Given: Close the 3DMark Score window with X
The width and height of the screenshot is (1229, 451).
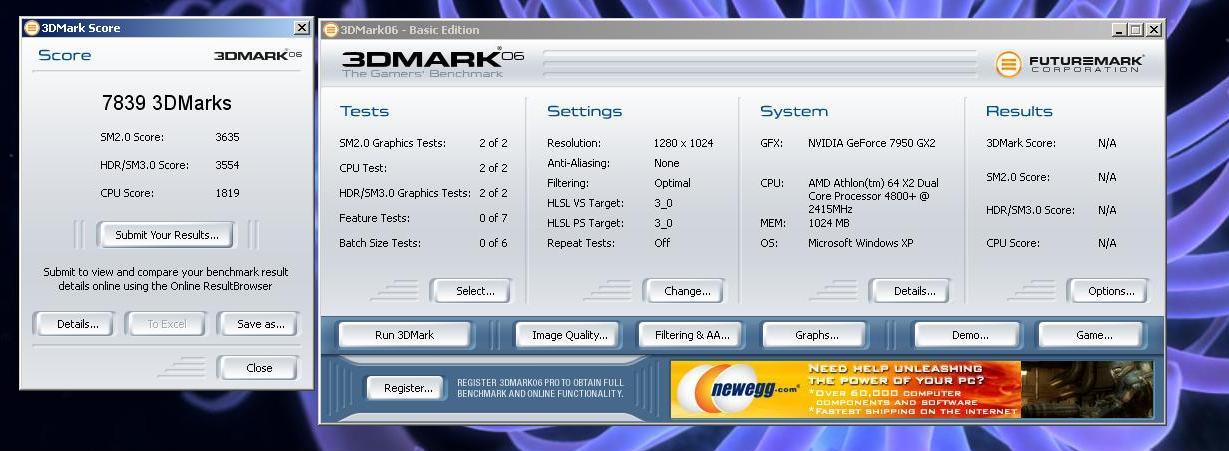Looking at the screenshot, I should click(x=301, y=28).
